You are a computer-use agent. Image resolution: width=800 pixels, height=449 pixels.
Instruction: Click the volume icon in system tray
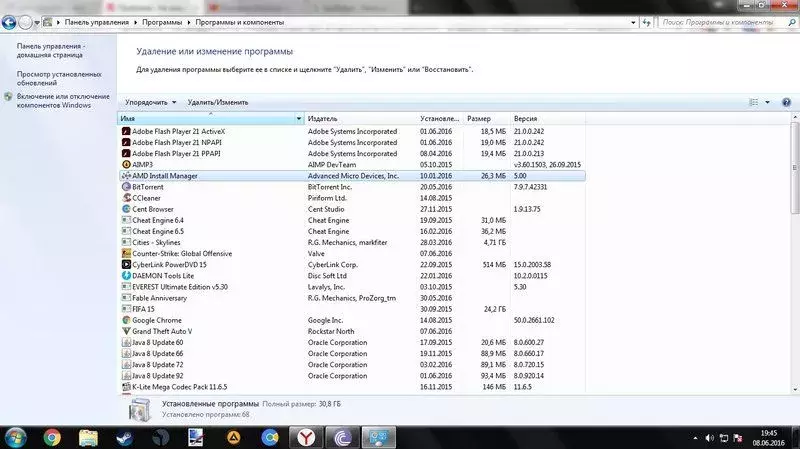point(709,438)
